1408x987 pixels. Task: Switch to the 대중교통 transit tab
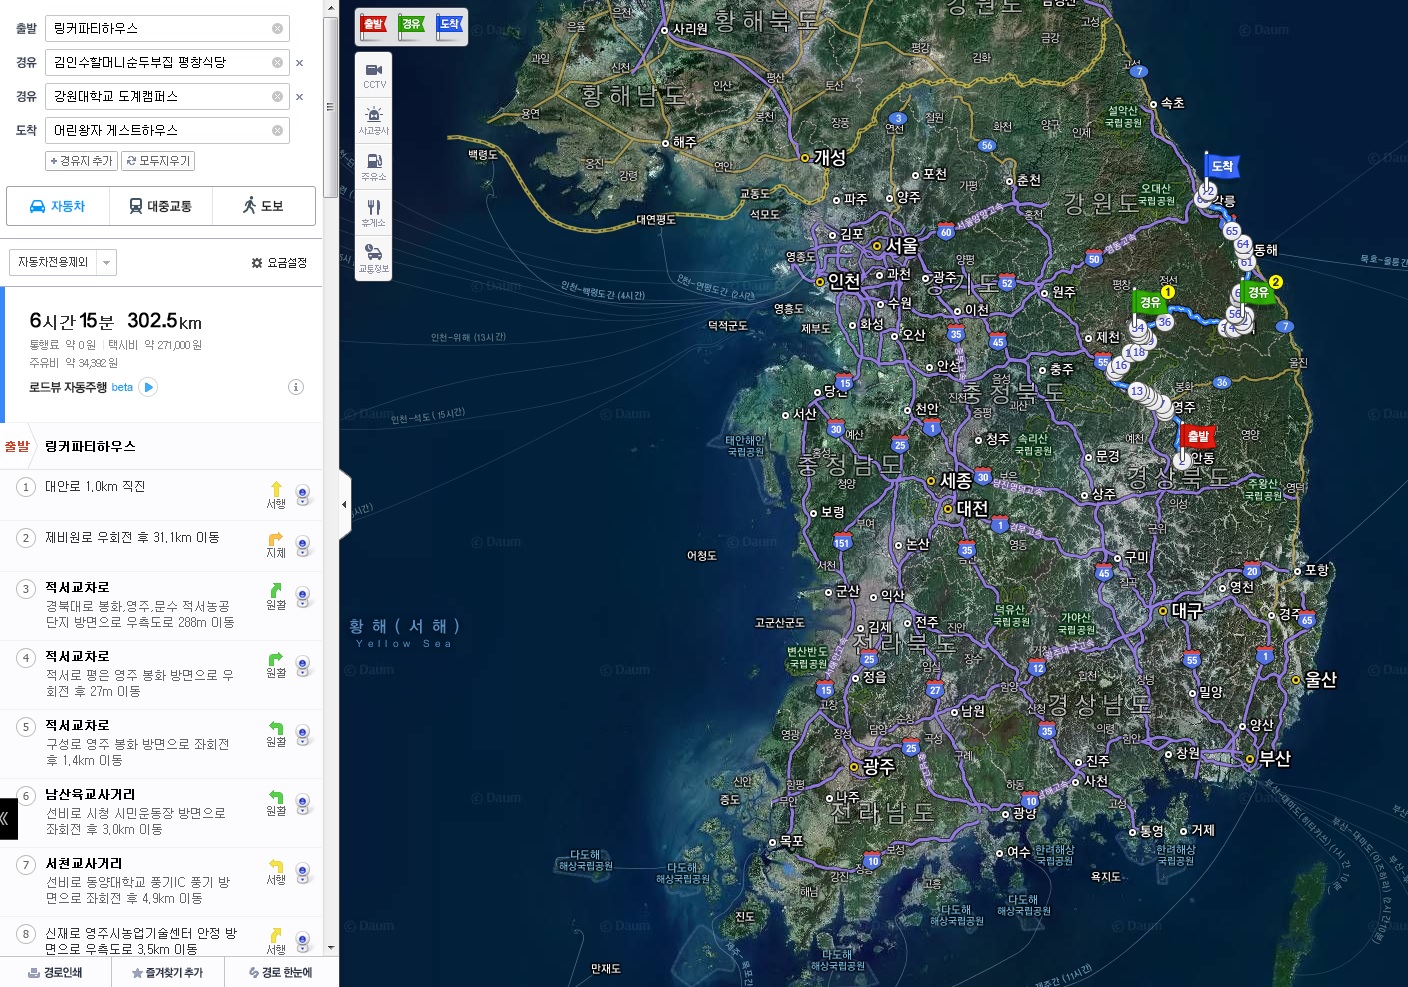(x=160, y=206)
